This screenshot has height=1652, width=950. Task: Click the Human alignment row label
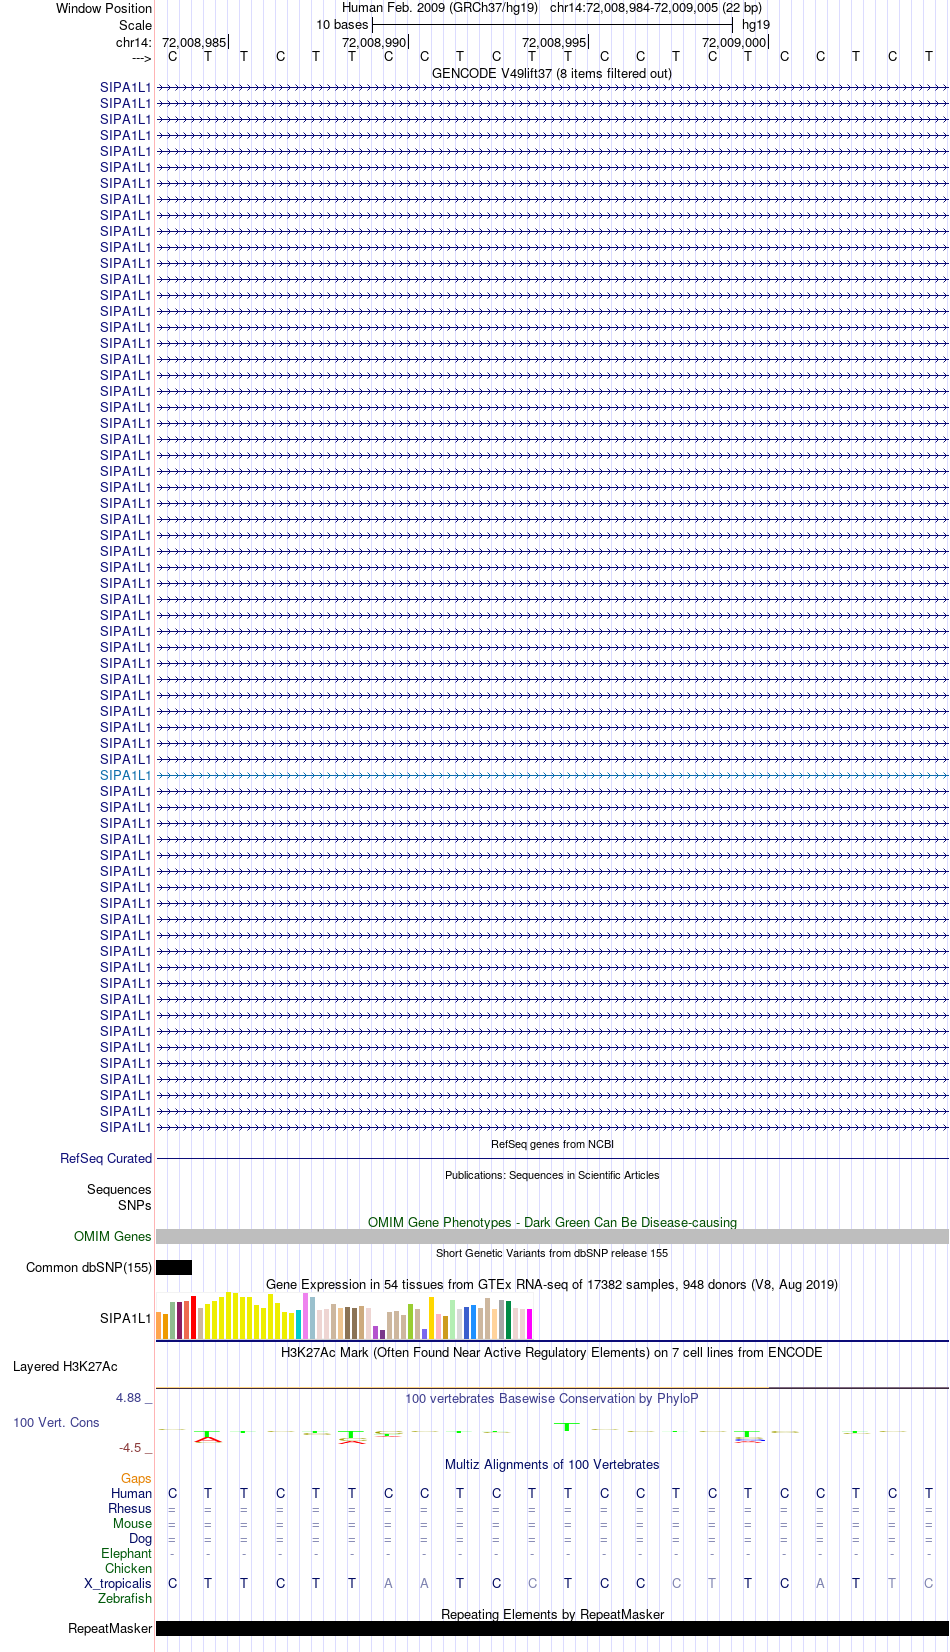tap(132, 1493)
